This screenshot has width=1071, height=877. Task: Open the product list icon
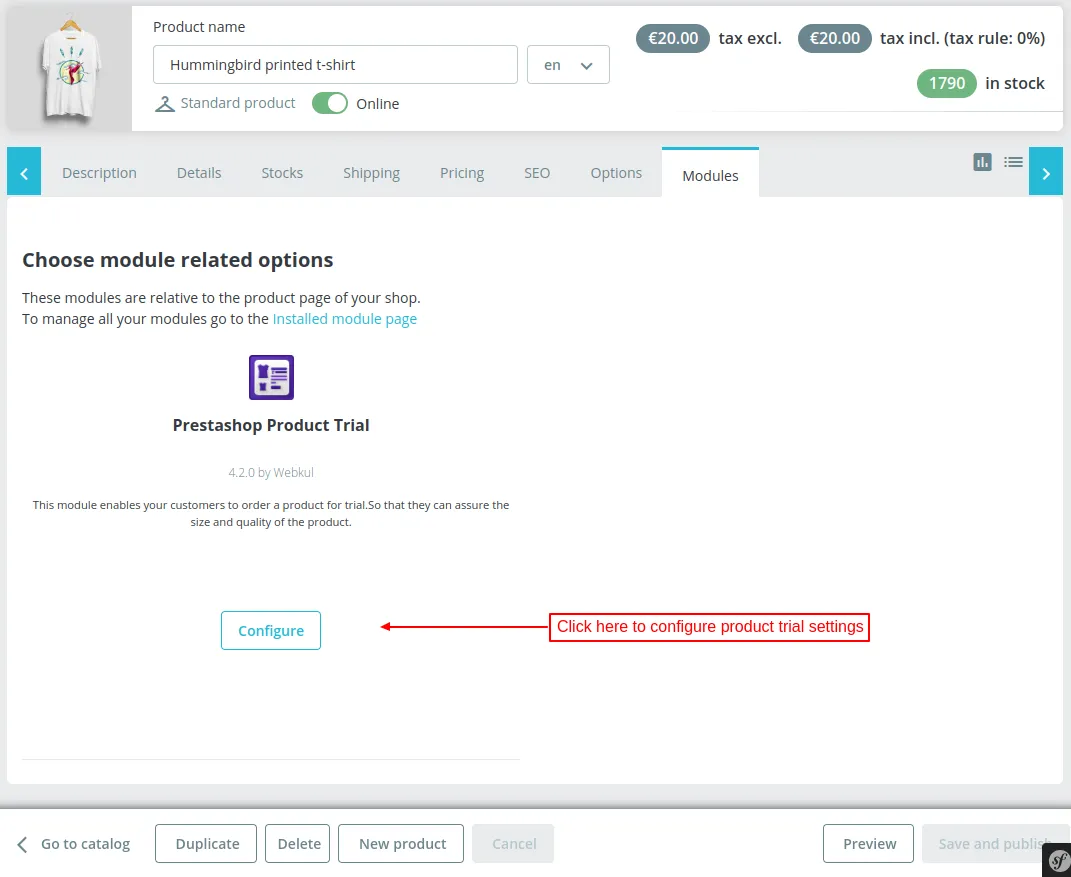point(1013,162)
